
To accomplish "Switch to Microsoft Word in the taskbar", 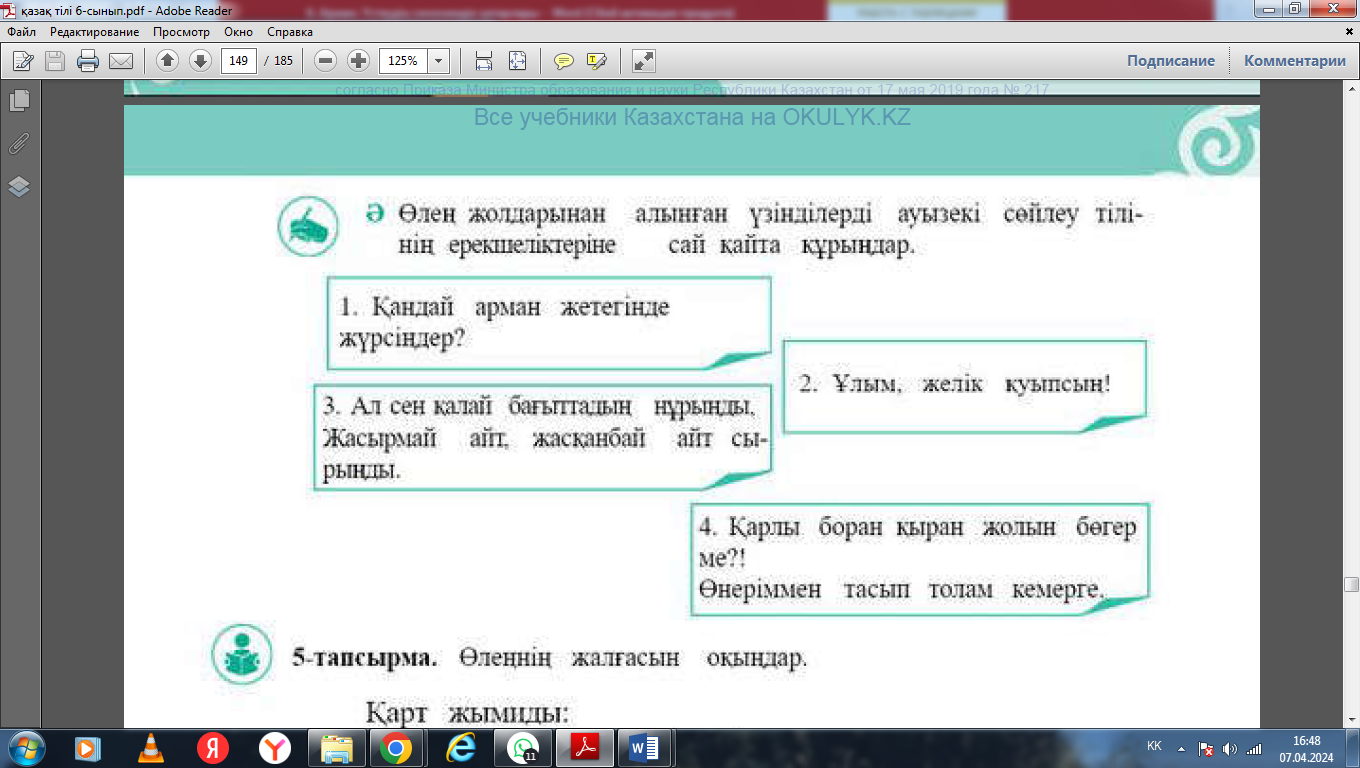I will coord(644,748).
